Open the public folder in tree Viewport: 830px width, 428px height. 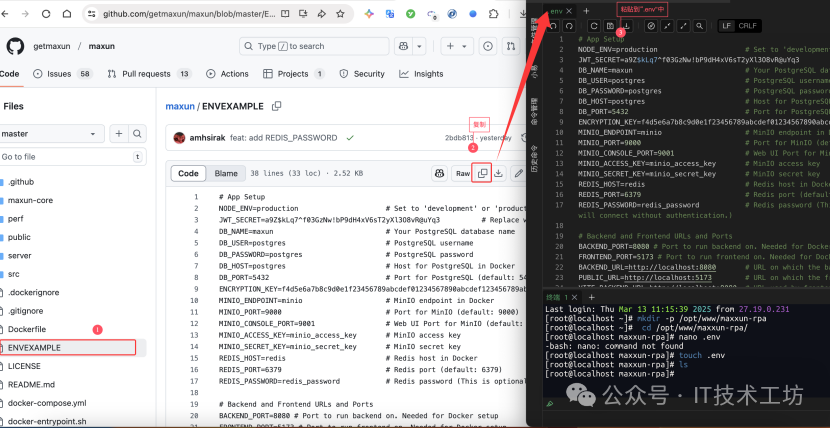(x=19, y=237)
